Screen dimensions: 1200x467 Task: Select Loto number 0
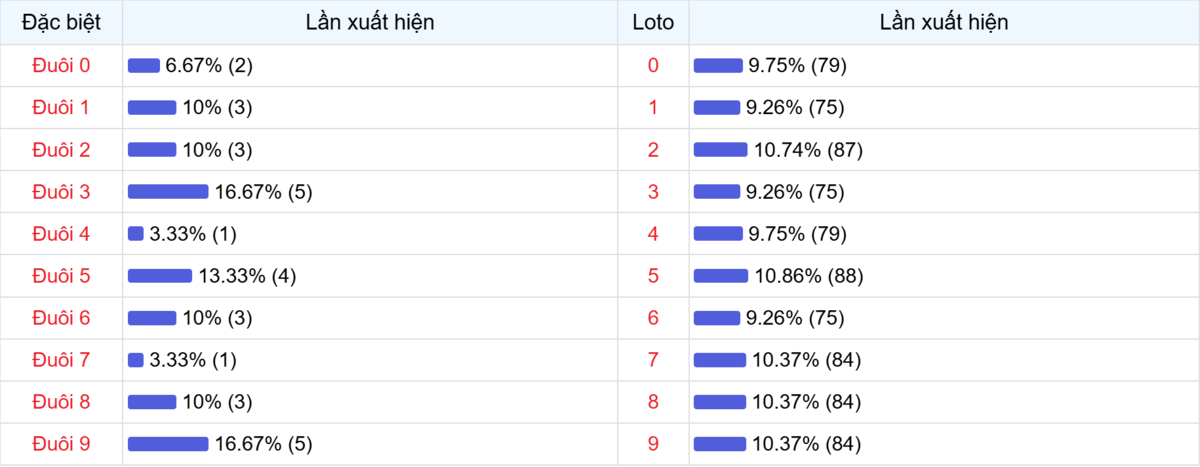coord(653,66)
